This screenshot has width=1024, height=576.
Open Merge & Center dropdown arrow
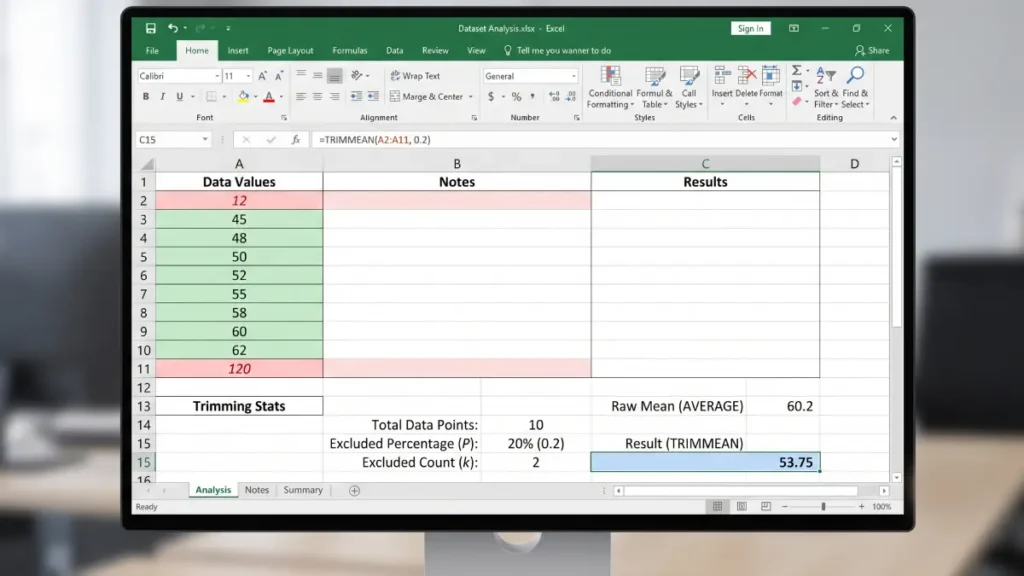click(470, 97)
